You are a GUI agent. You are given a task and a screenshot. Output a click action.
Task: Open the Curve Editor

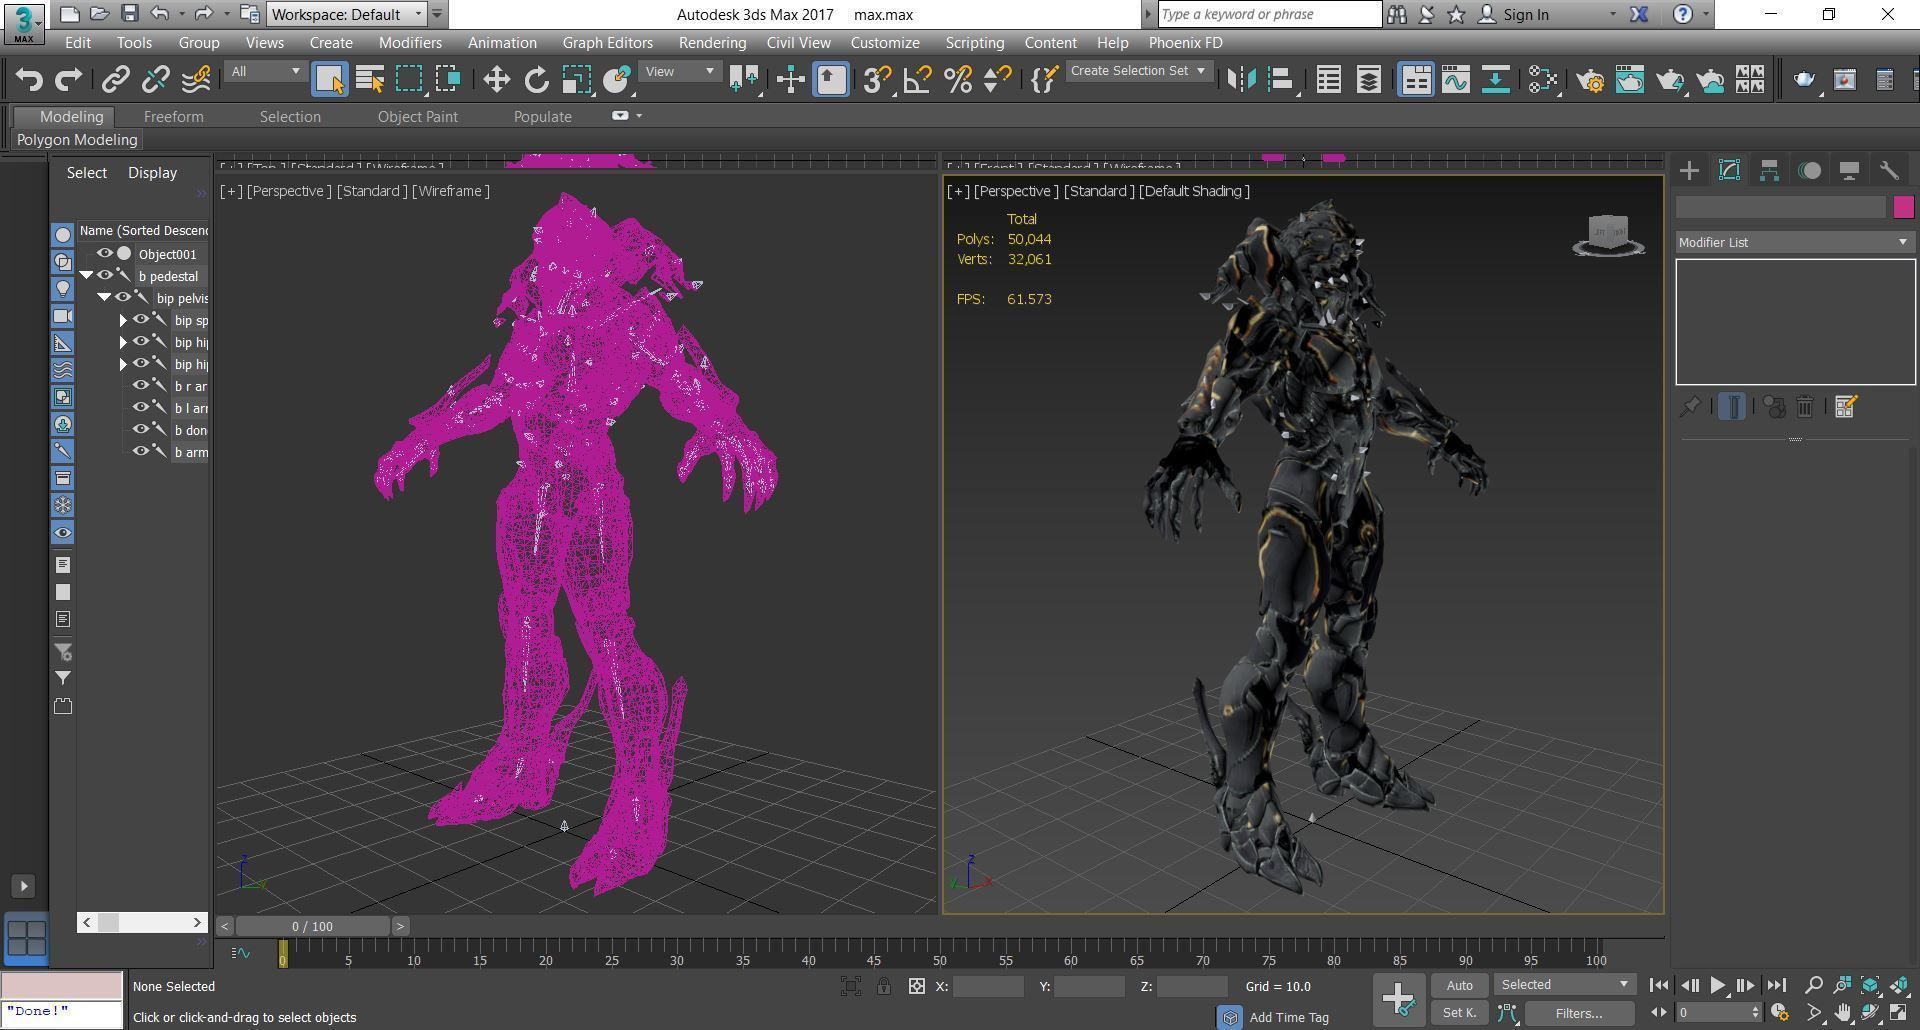click(1455, 79)
